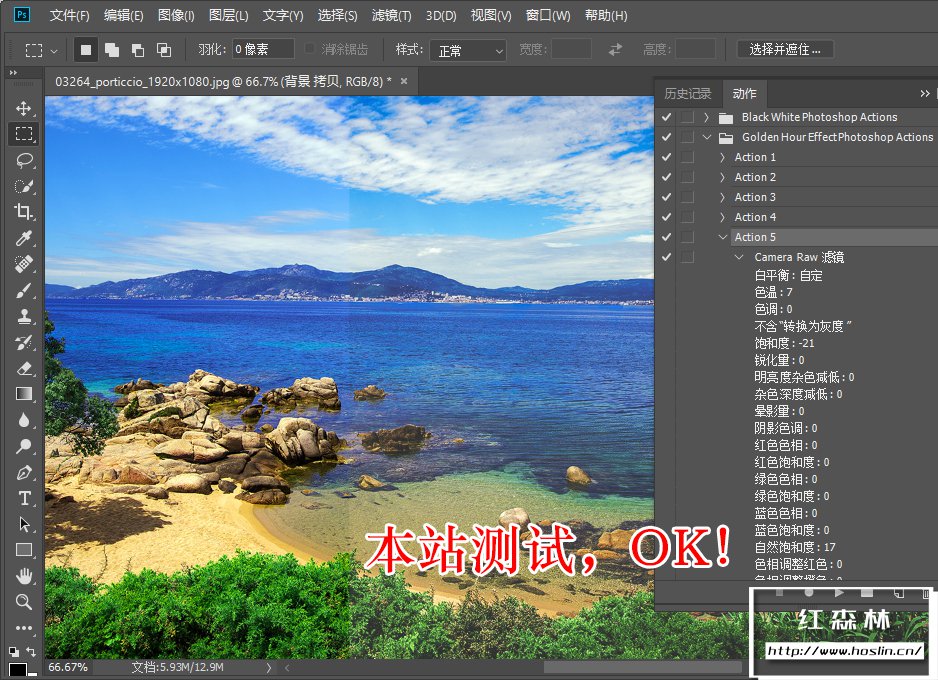The height and width of the screenshot is (680, 938).
Task: Toggle checkmark for Action 1
Action: (666, 157)
